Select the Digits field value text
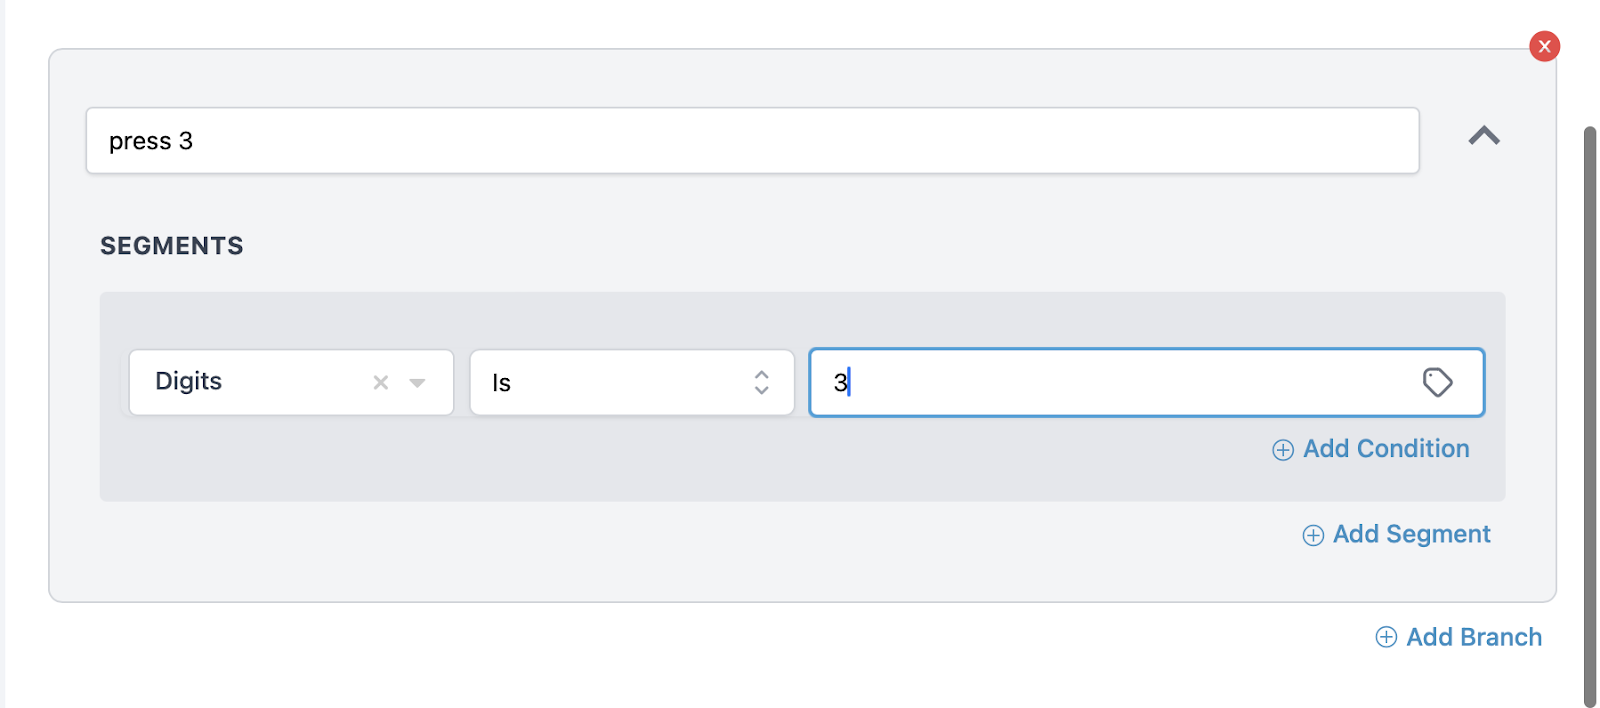Image resolution: width=1600 pixels, height=708 pixels. (188, 381)
